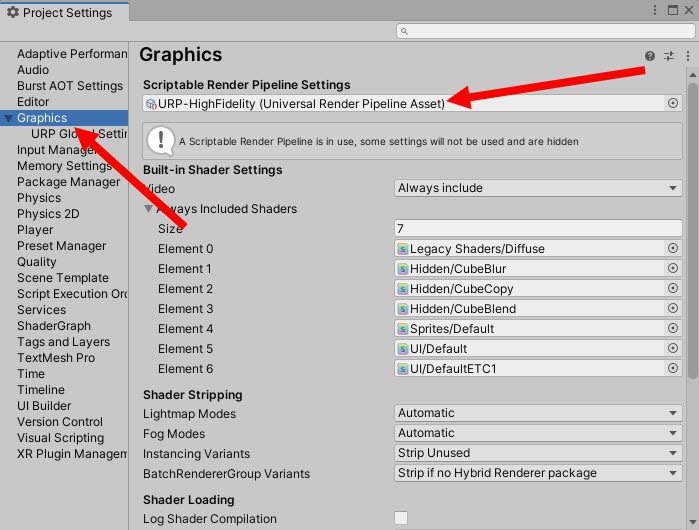The height and width of the screenshot is (530, 699).
Task: Click the Project Settings gear icon
Action: (x=13, y=12)
